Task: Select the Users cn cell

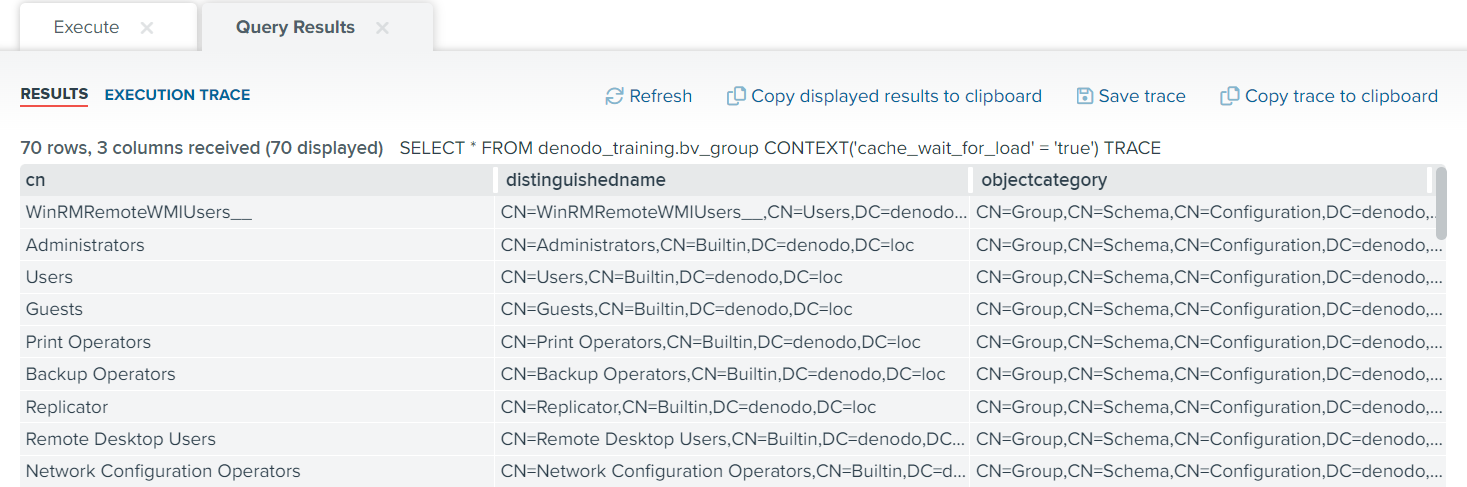Action: [x=257, y=277]
